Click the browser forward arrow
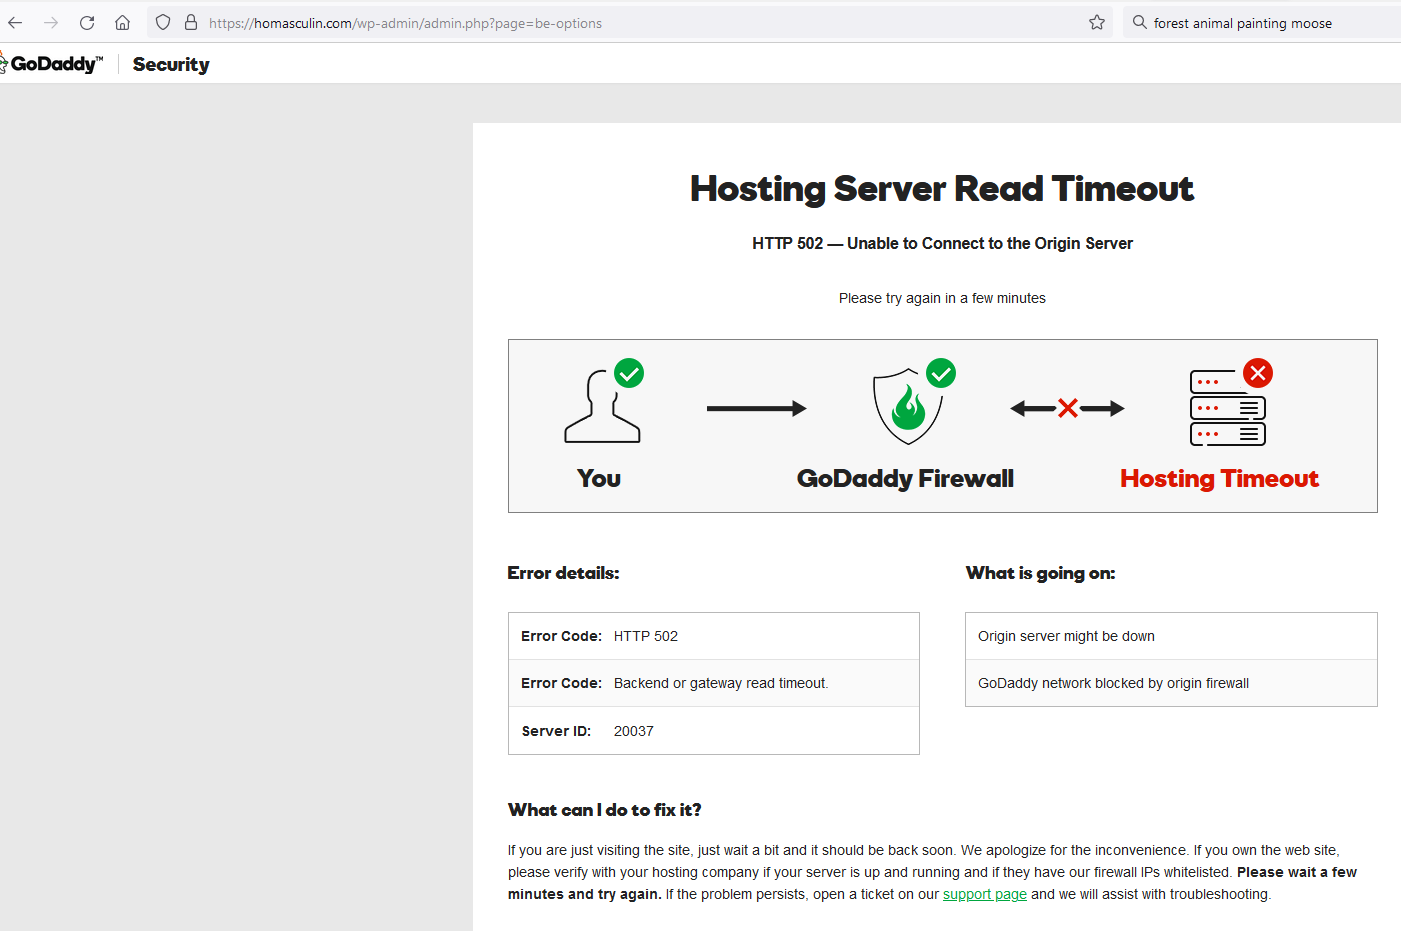1401x931 pixels. (x=51, y=23)
